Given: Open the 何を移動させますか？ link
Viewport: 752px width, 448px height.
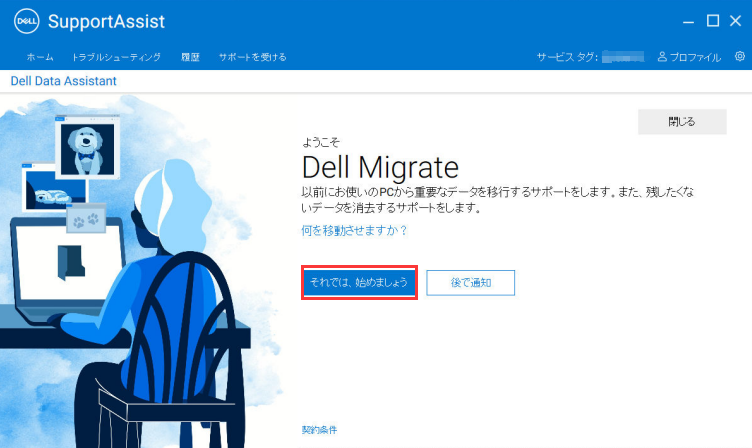Looking at the screenshot, I should tap(354, 231).
